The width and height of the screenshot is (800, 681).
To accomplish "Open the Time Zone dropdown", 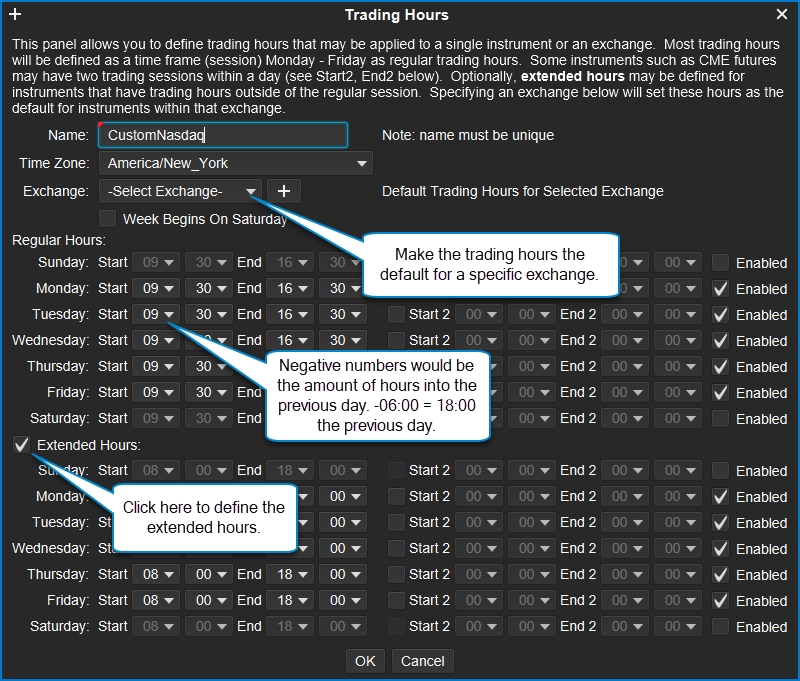I will coord(235,163).
